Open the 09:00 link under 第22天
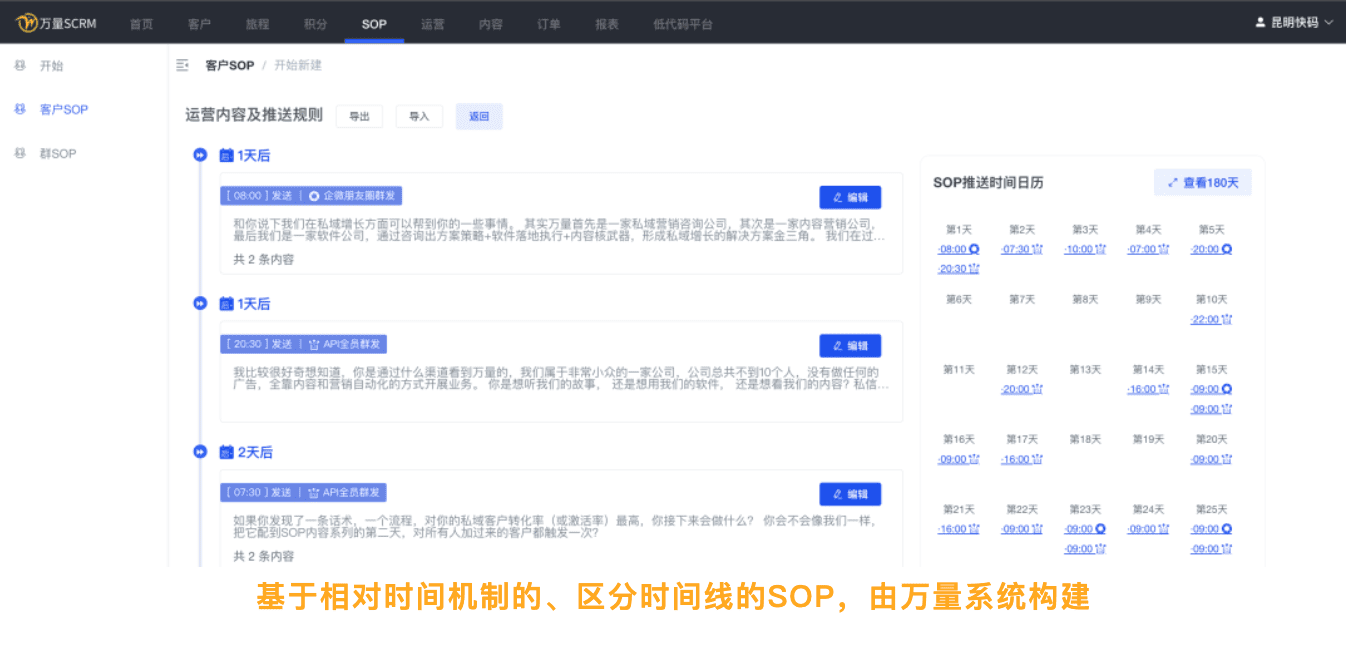Viewport: 1346px width, 650px height. click(x=1022, y=529)
